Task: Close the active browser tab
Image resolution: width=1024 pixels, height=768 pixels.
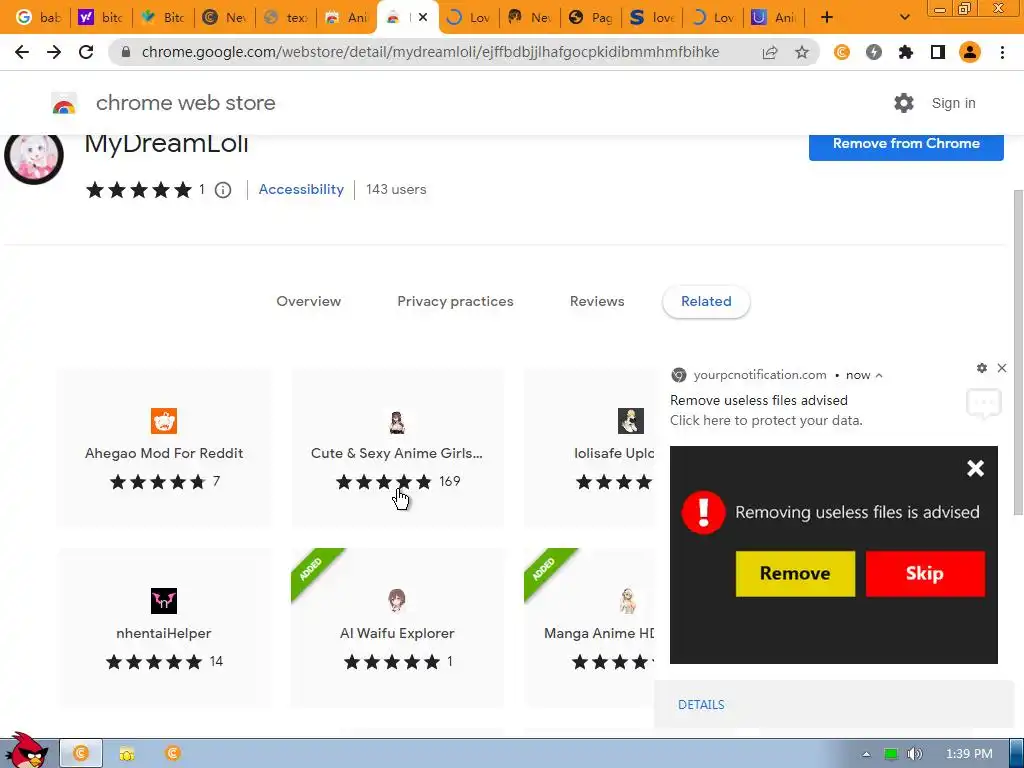Action: (x=423, y=18)
